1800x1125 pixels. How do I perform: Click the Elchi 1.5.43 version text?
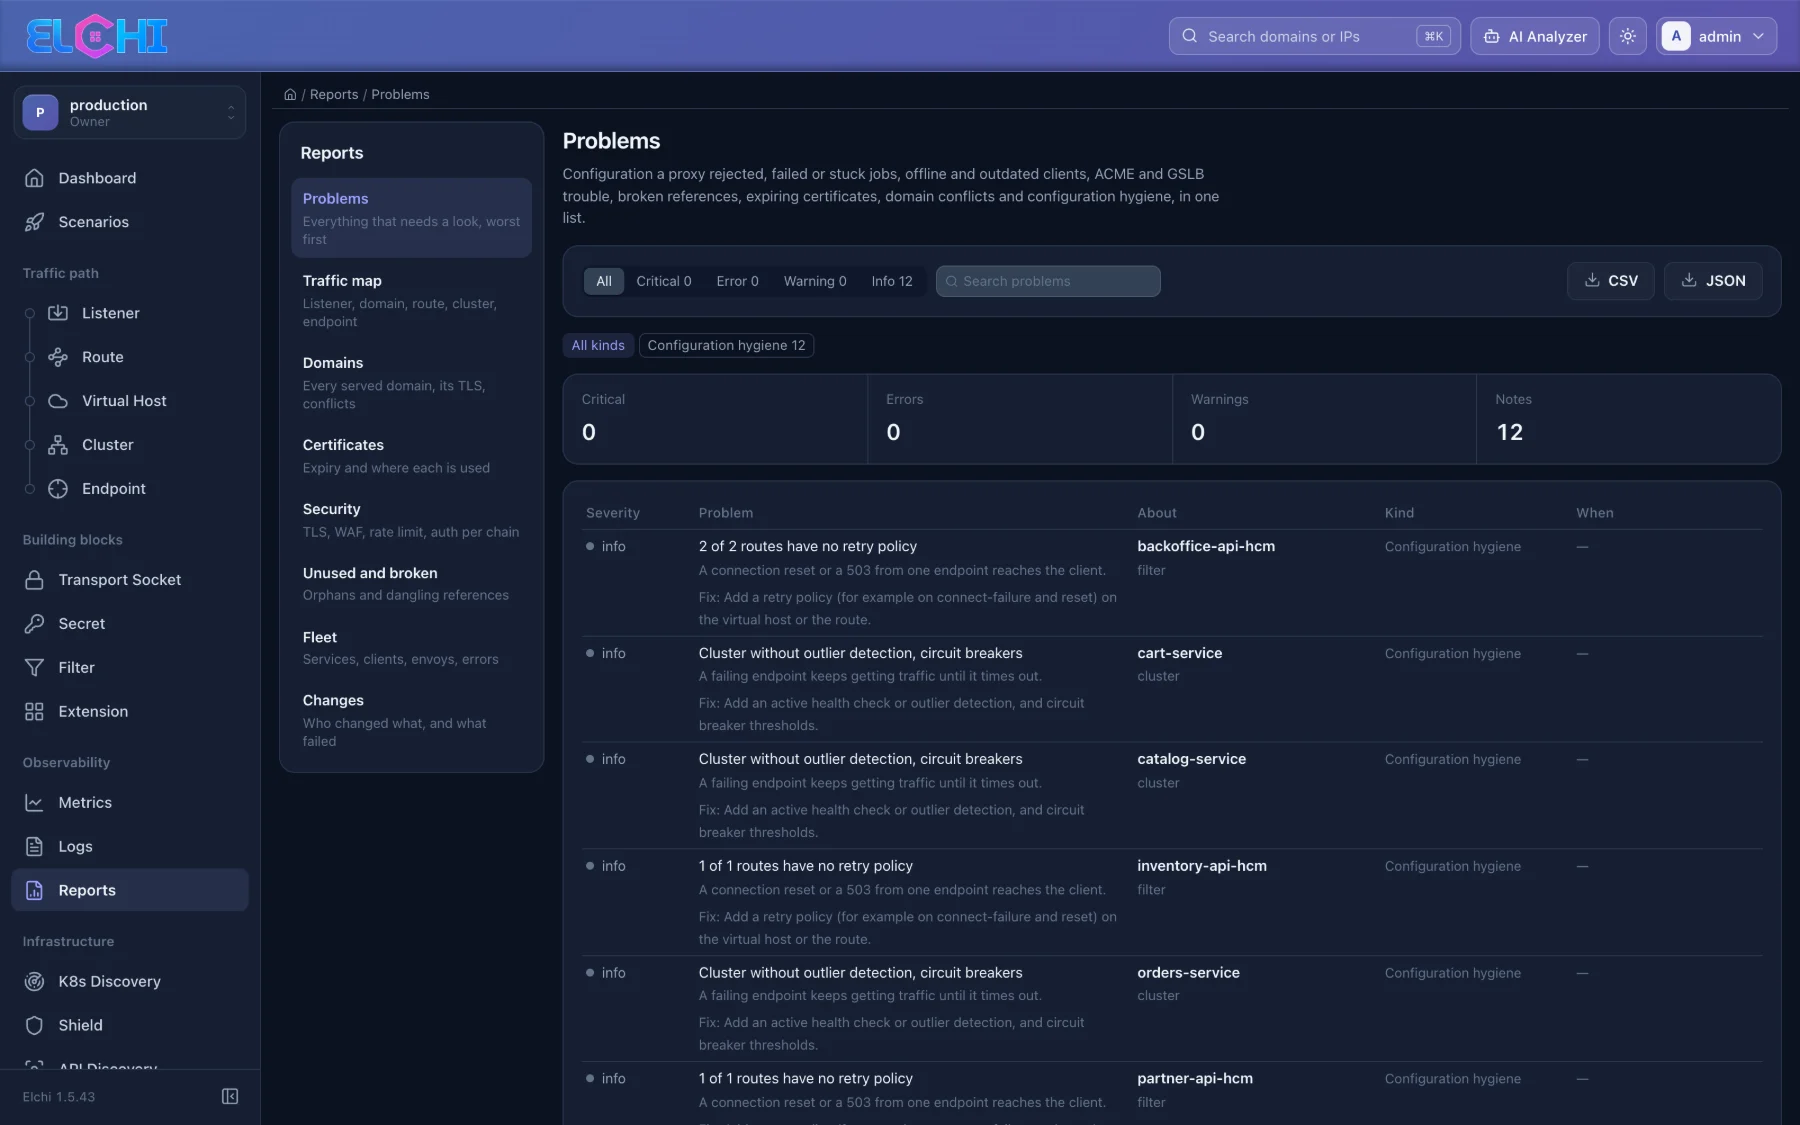pos(59,1097)
